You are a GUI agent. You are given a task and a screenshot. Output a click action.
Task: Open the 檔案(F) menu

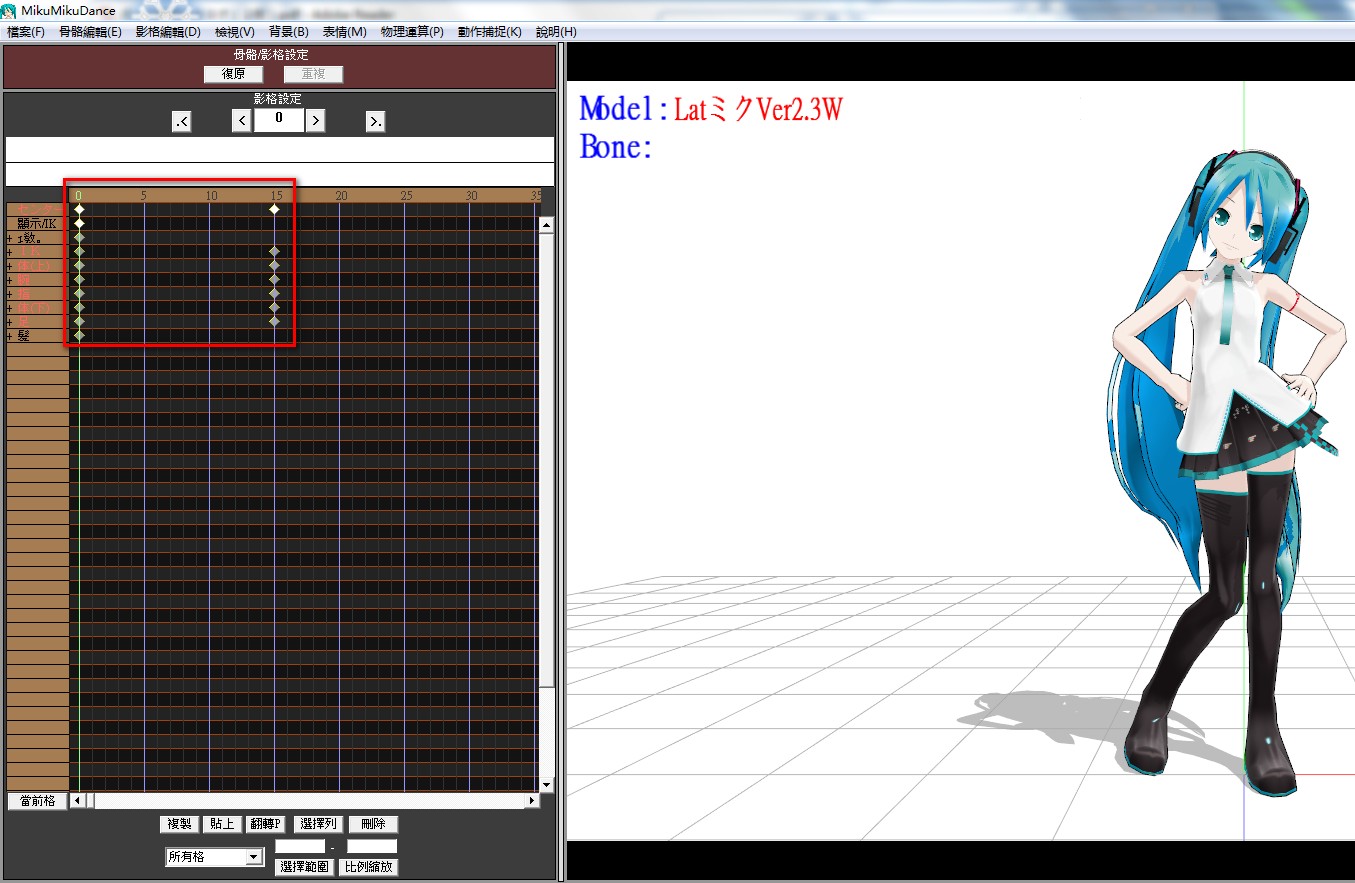tap(26, 32)
